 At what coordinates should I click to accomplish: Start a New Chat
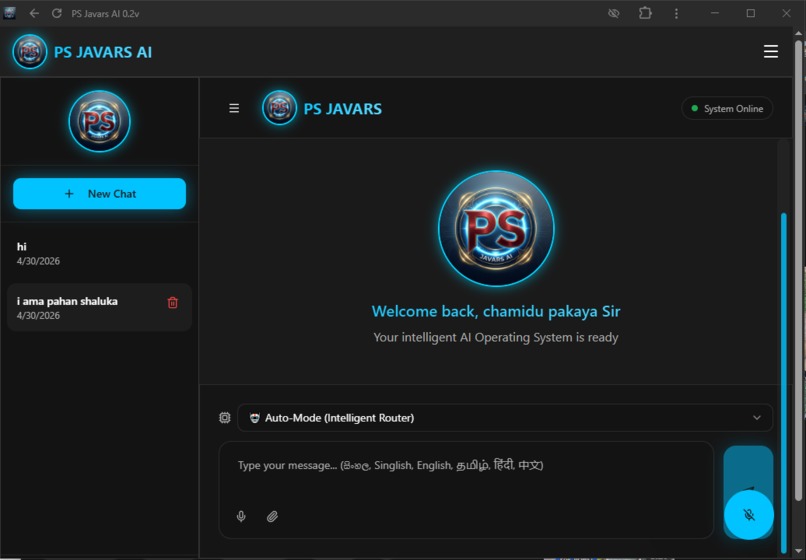99,194
